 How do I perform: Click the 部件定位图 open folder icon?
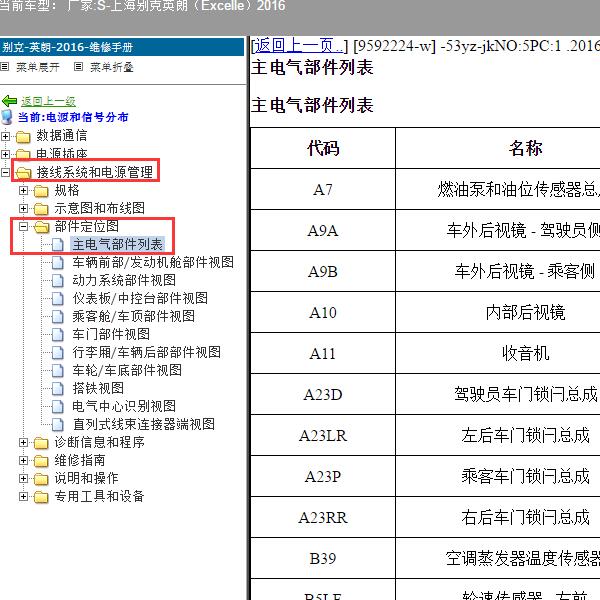pos(42,227)
